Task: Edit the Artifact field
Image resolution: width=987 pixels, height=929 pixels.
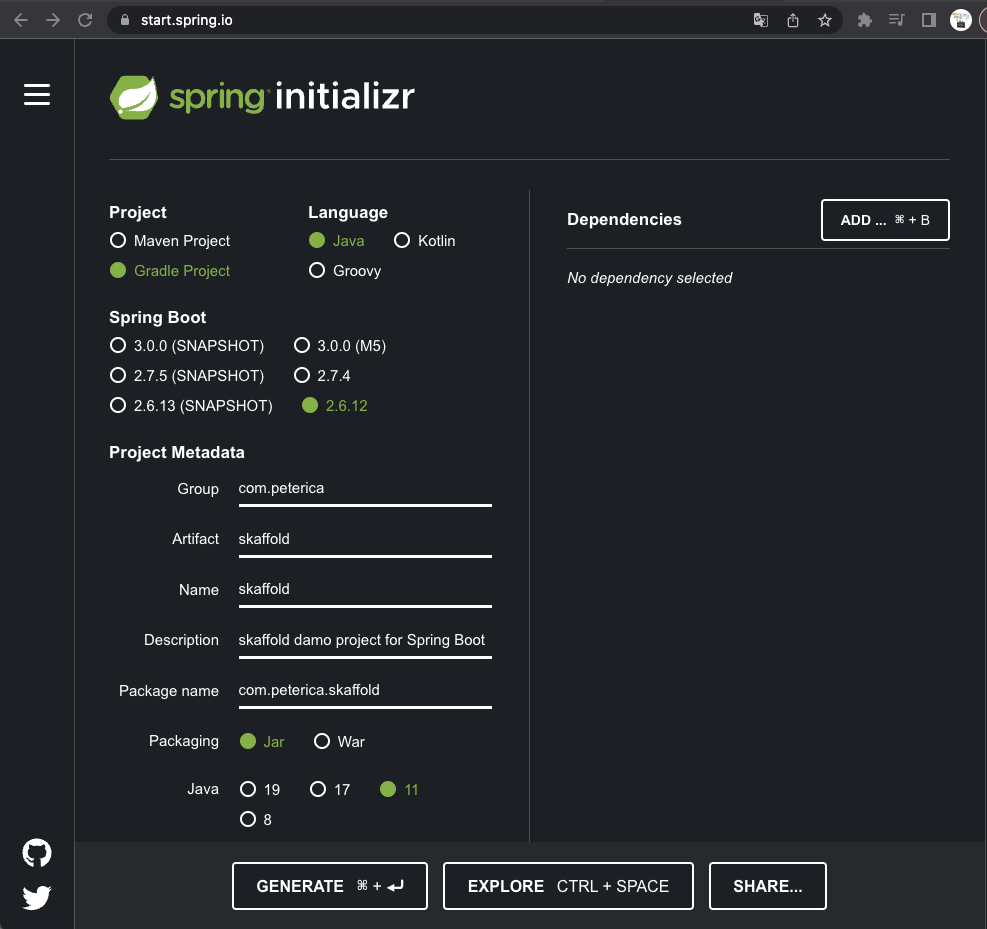Action: (x=365, y=539)
